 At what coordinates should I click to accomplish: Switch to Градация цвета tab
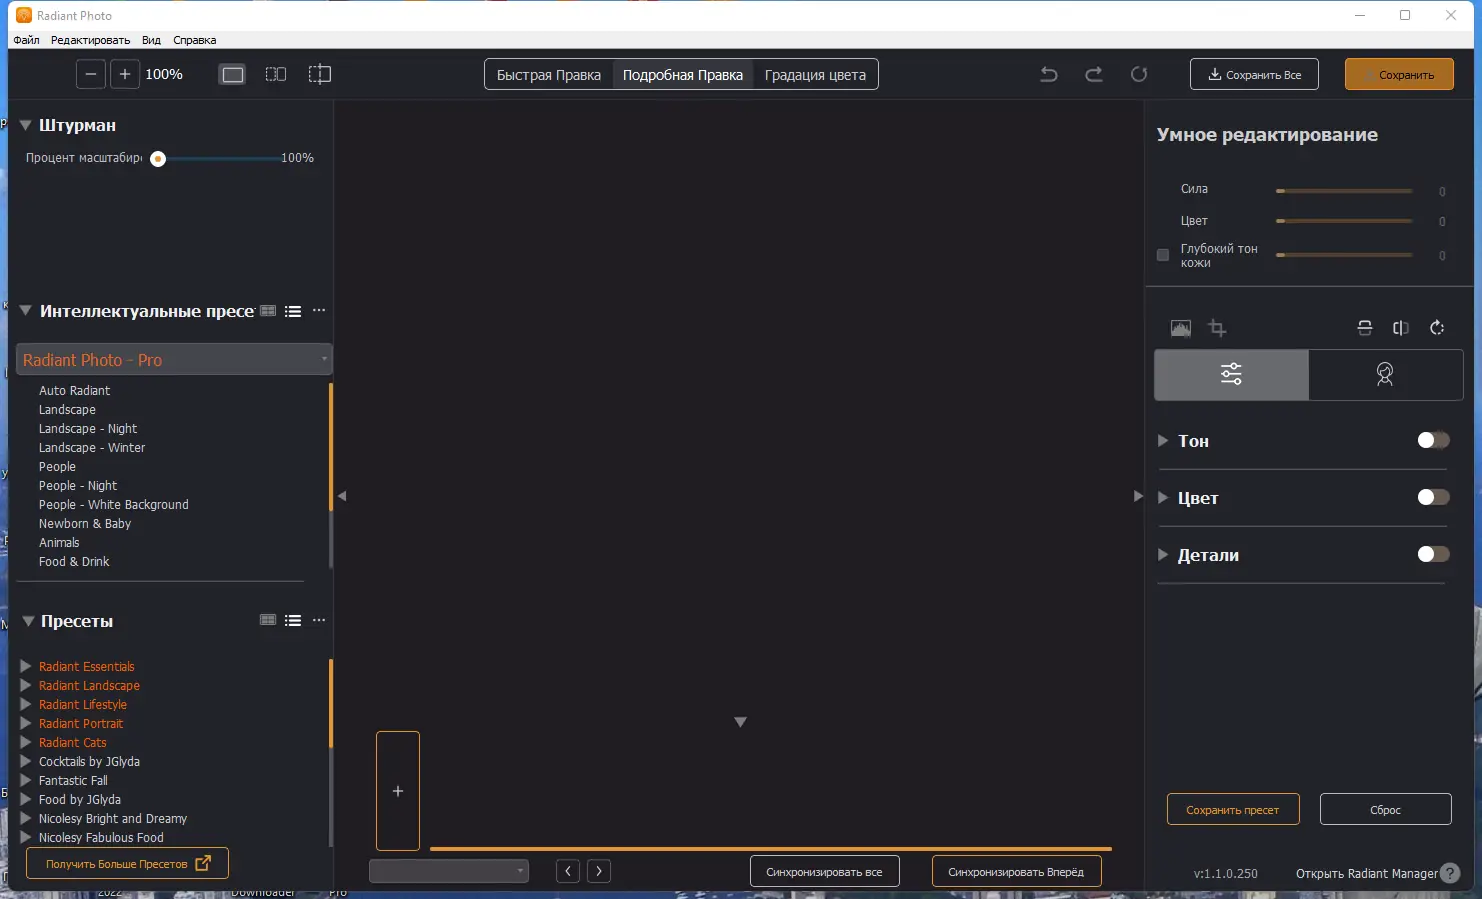815,75
